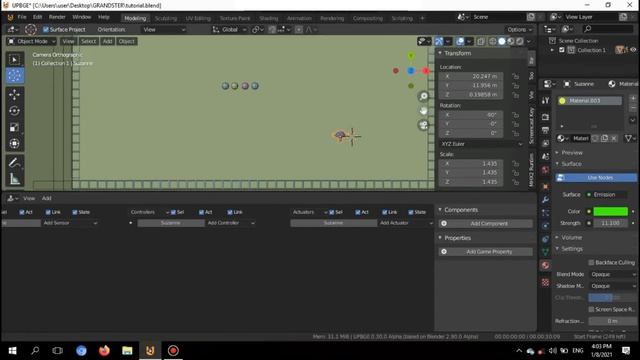Toggle camera view icon in viewport
This screenshot has width=640, height=360.
pos(424,125)
